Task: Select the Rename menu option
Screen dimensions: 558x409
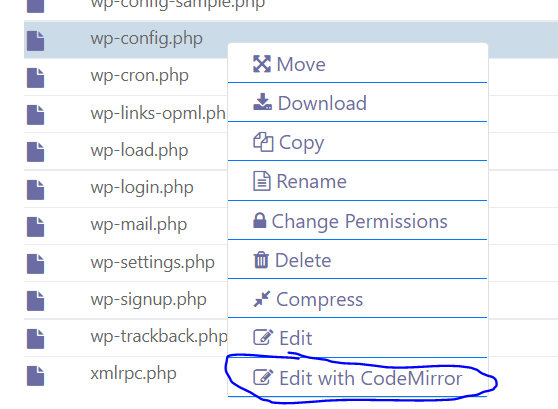Action: tap(357, 181)
